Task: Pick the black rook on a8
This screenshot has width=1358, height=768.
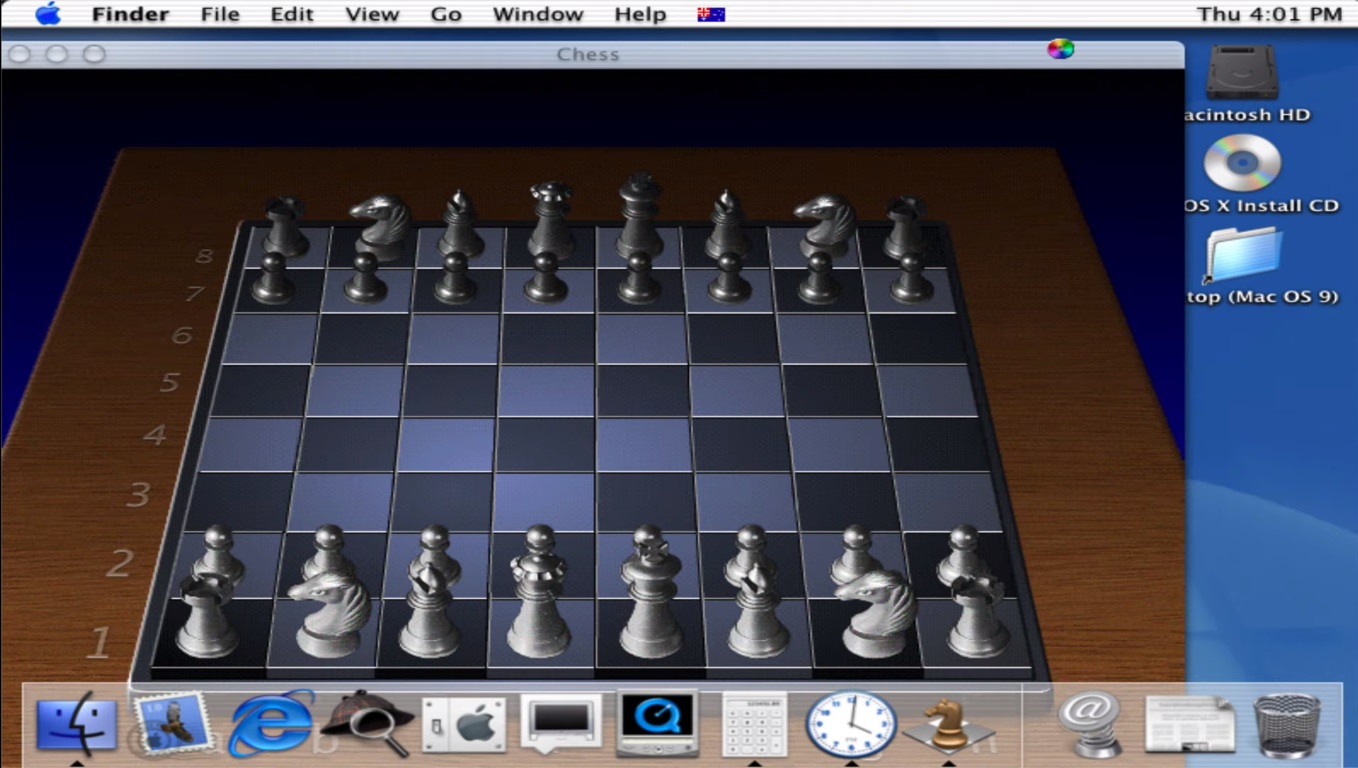Action: pyautogui.click(x=285, y=226)
